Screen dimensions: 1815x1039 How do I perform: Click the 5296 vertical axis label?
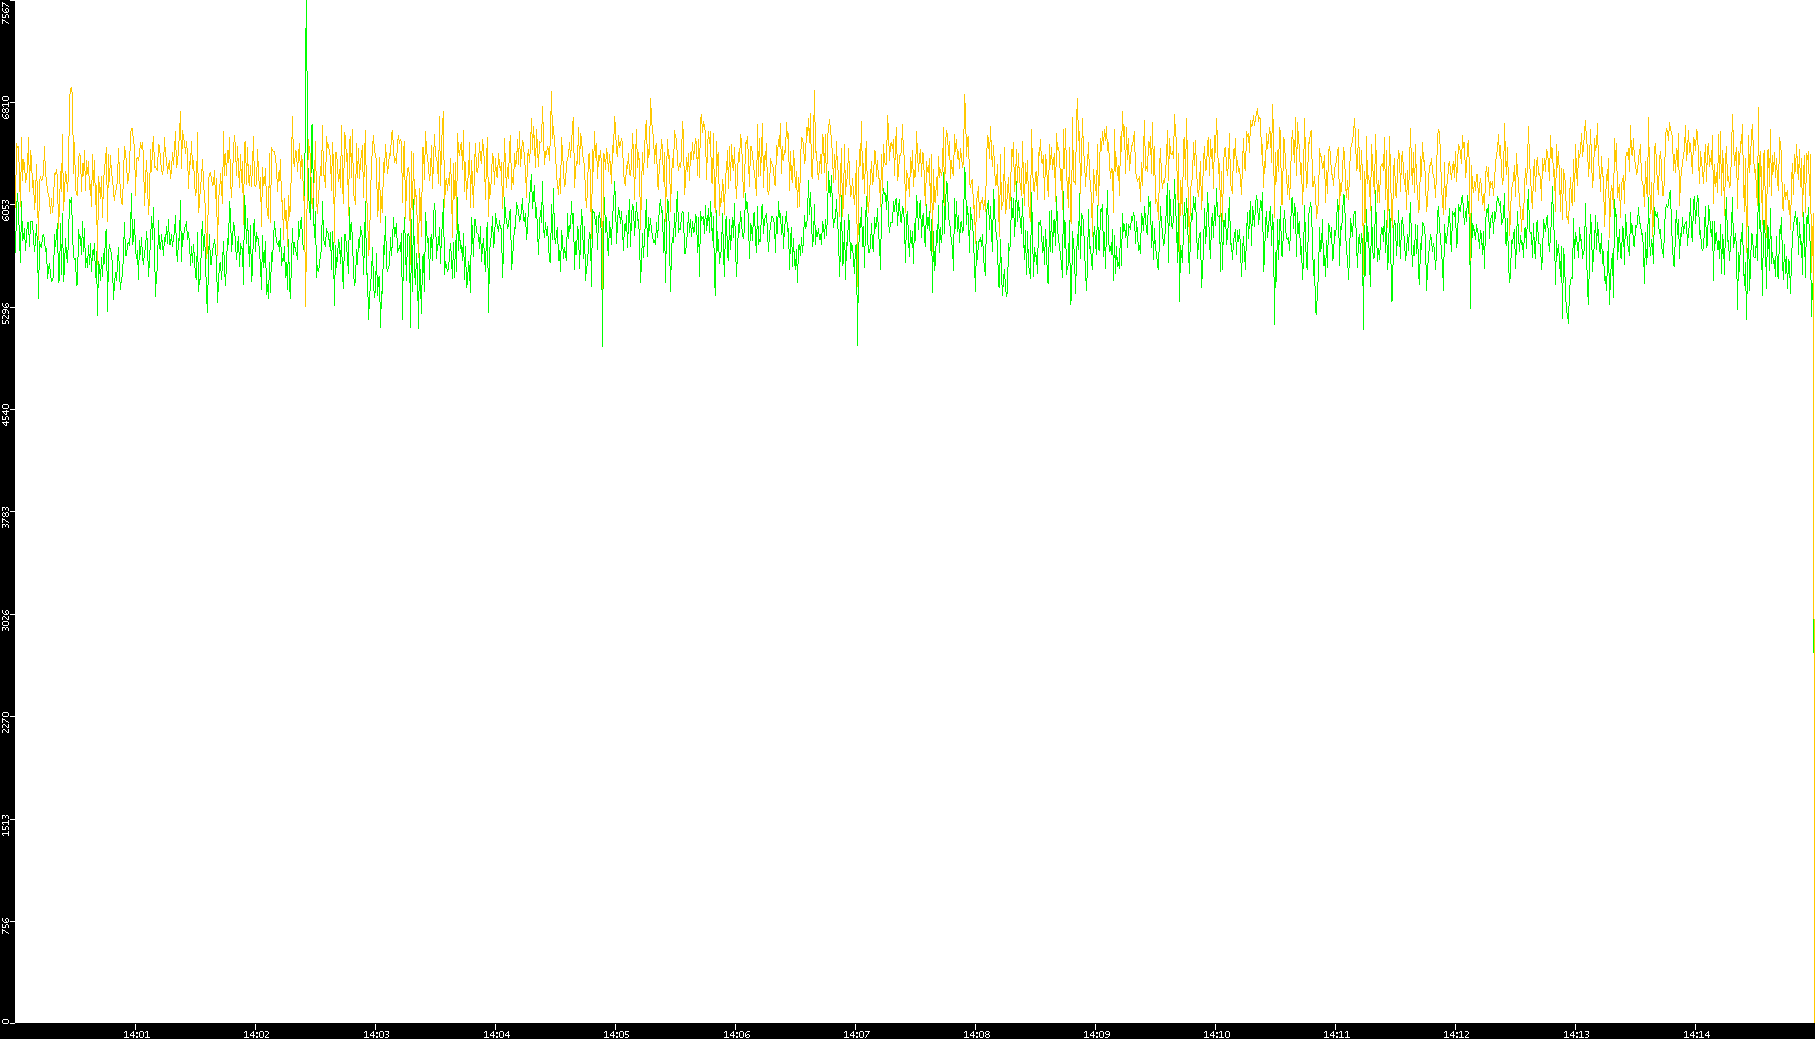7,312
